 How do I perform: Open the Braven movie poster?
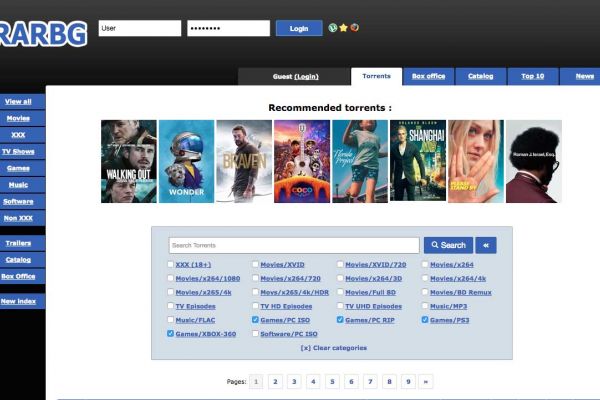click(x=244, y=161)
